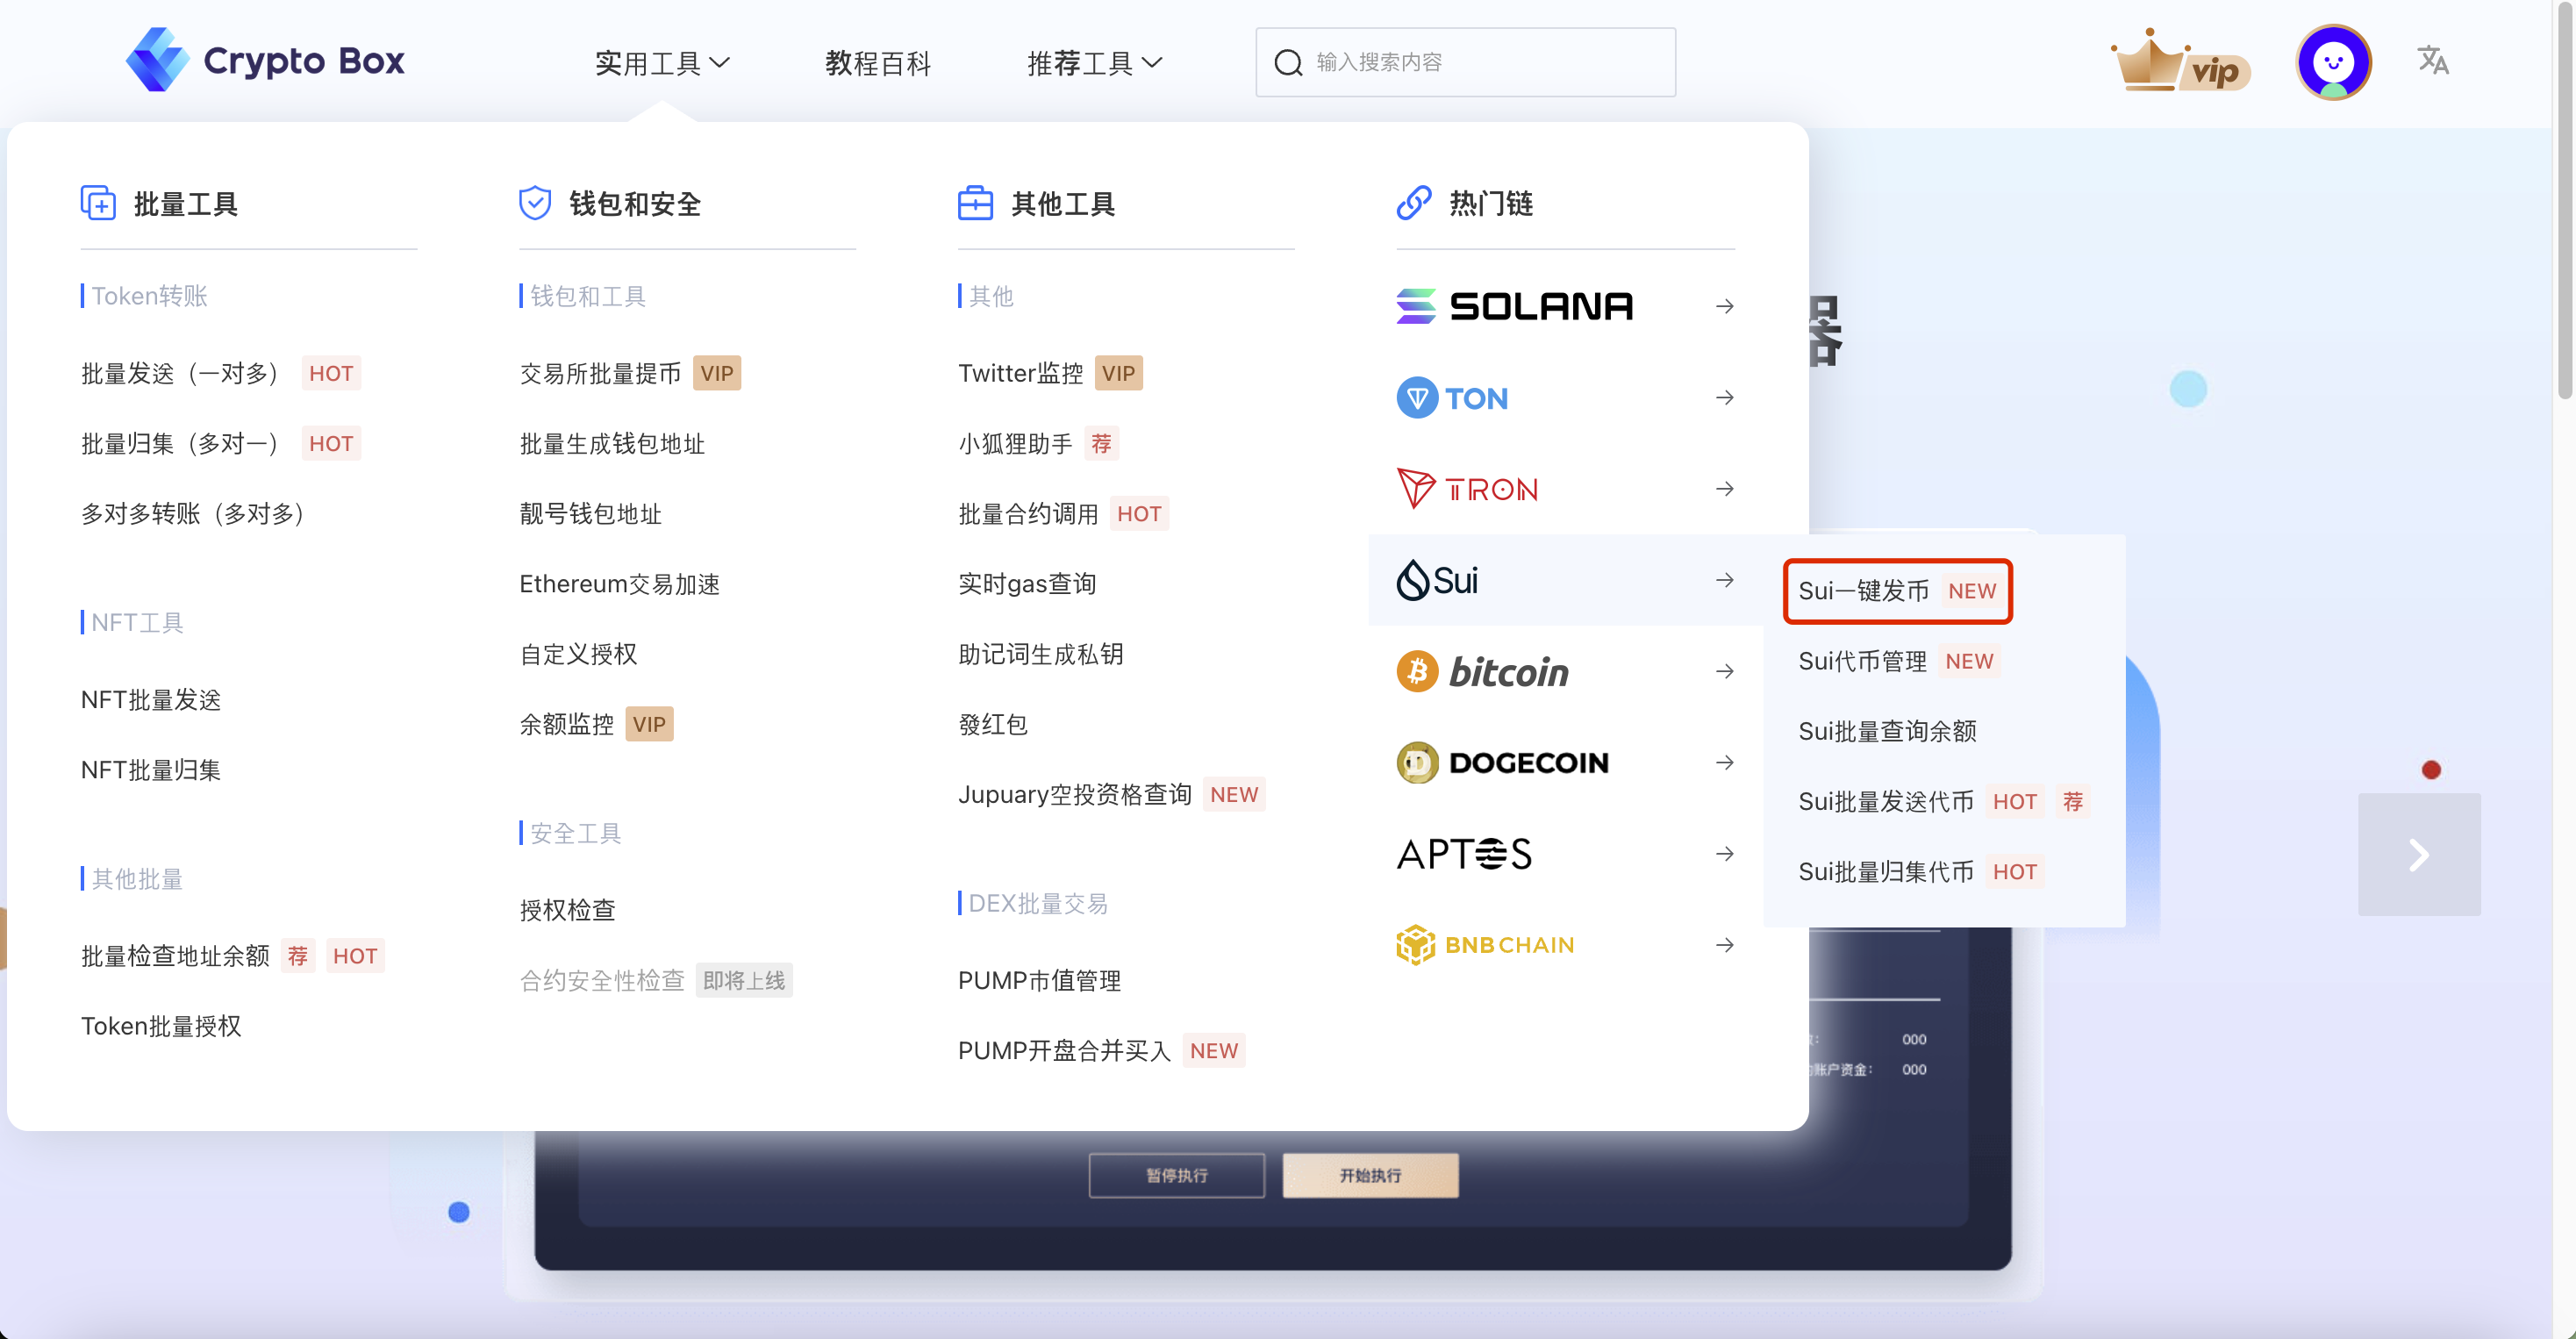
Task: Open 批量检查地址余额 link
Action: coord(232,956)
